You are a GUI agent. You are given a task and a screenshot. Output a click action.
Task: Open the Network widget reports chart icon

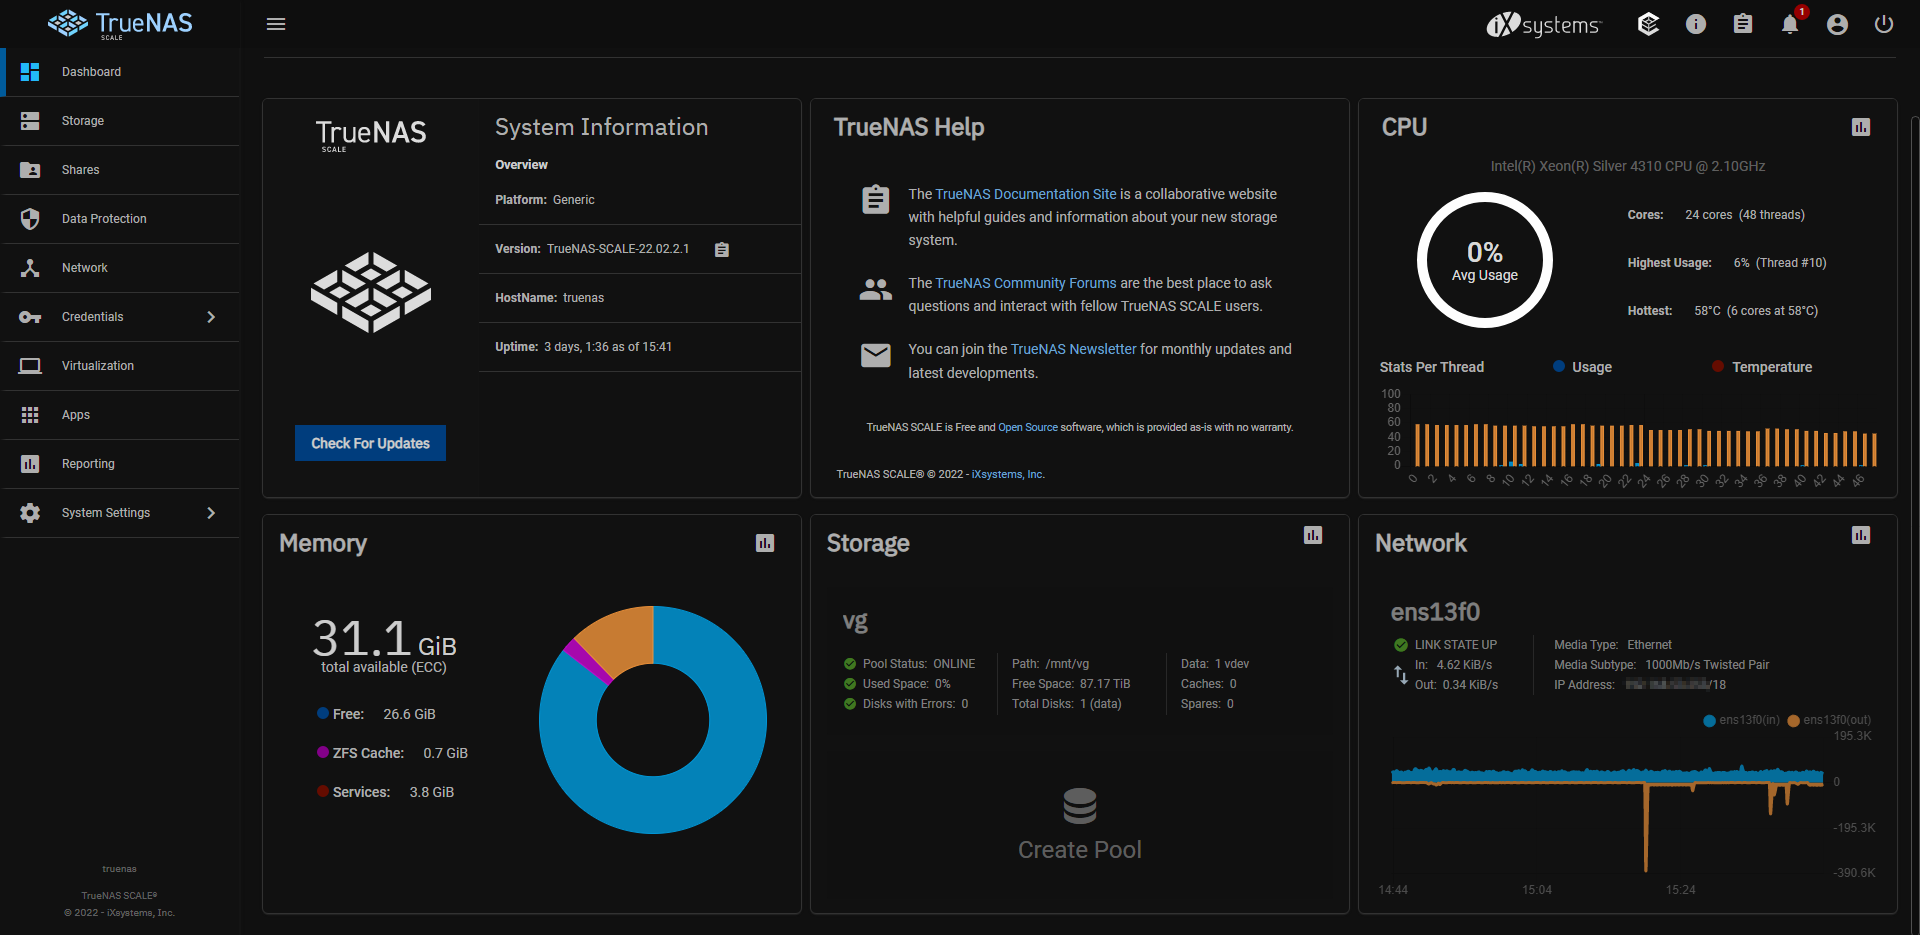click(1860, 535)
